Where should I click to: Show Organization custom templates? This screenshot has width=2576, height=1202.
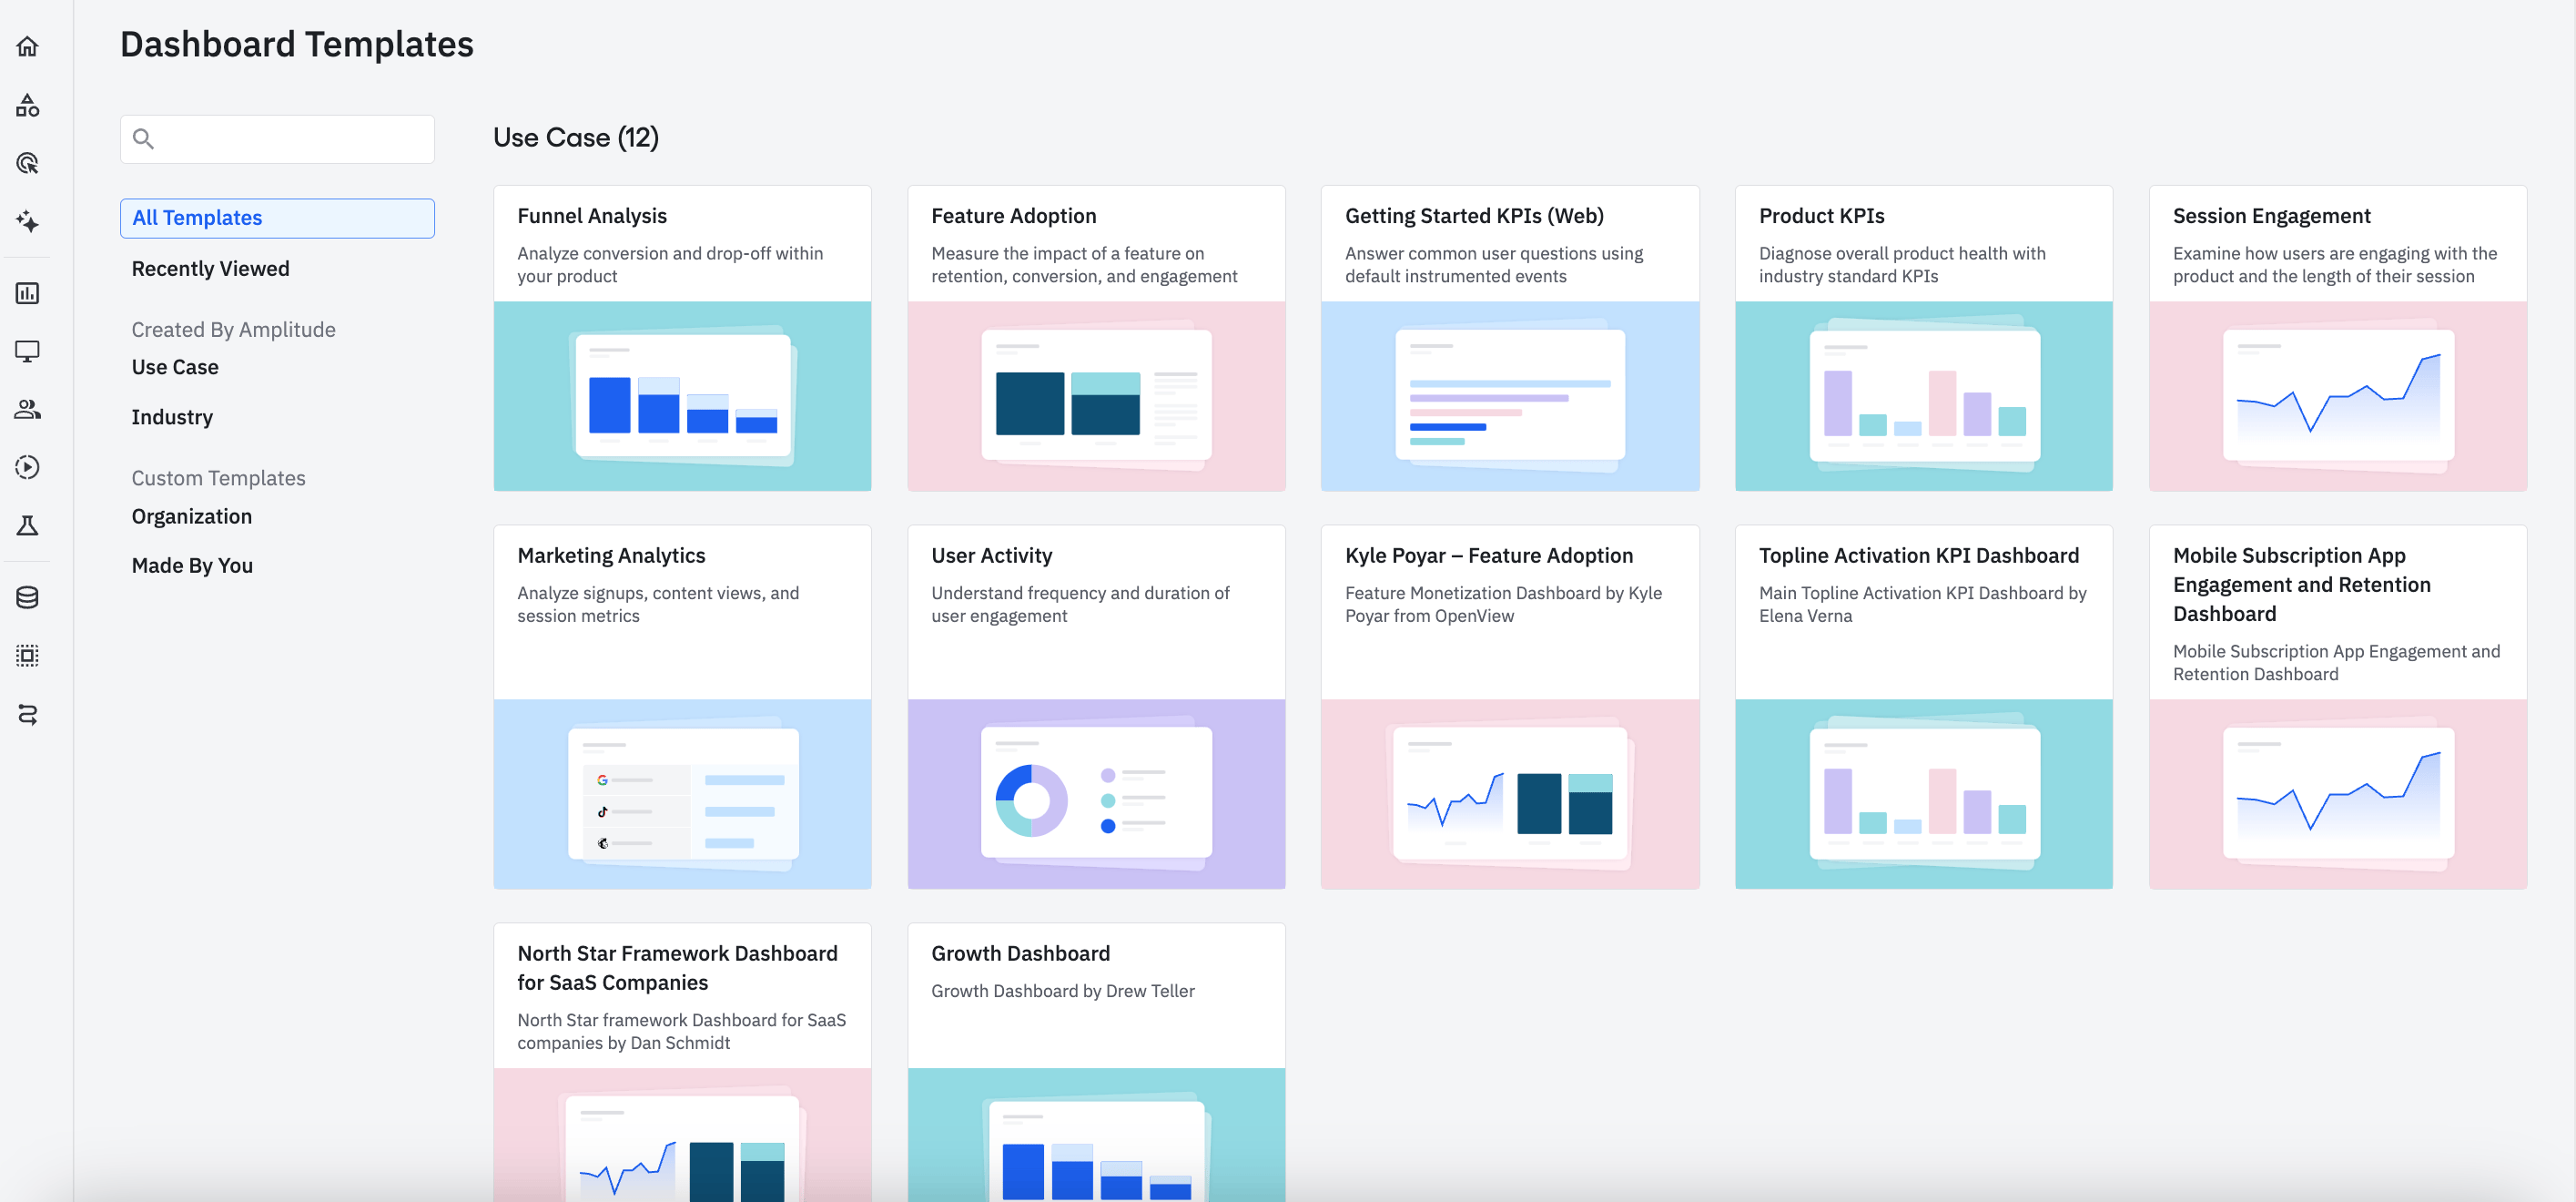191,516
